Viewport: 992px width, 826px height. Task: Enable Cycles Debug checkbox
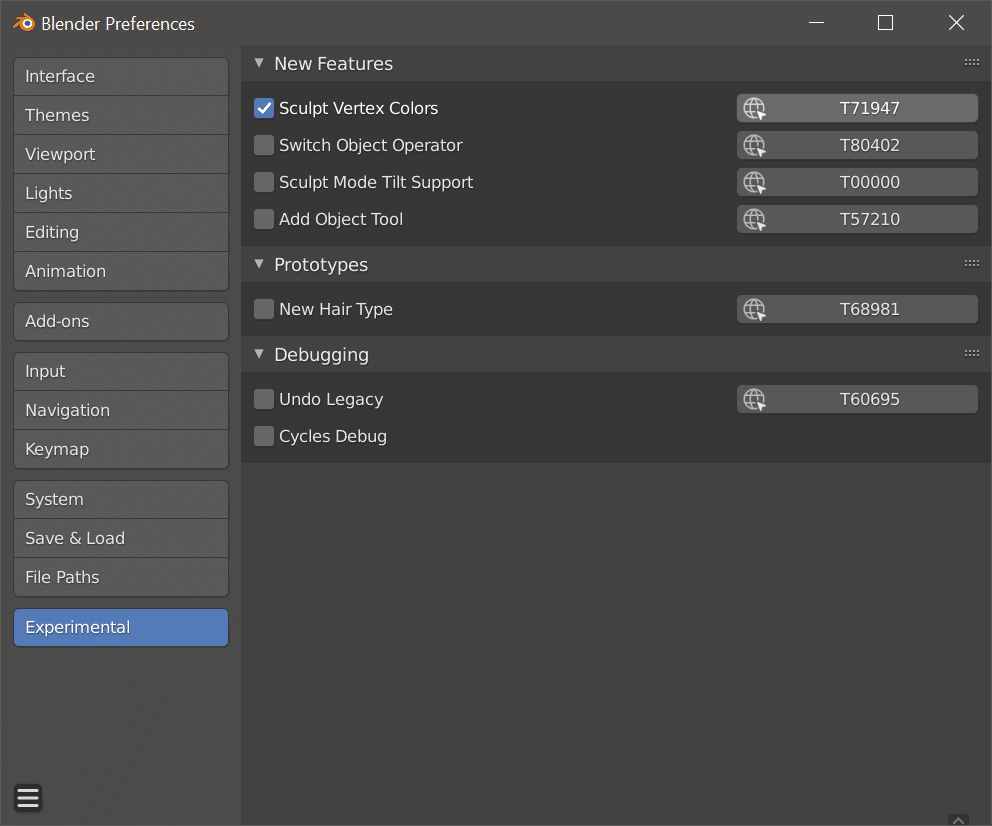click(264, 436)
